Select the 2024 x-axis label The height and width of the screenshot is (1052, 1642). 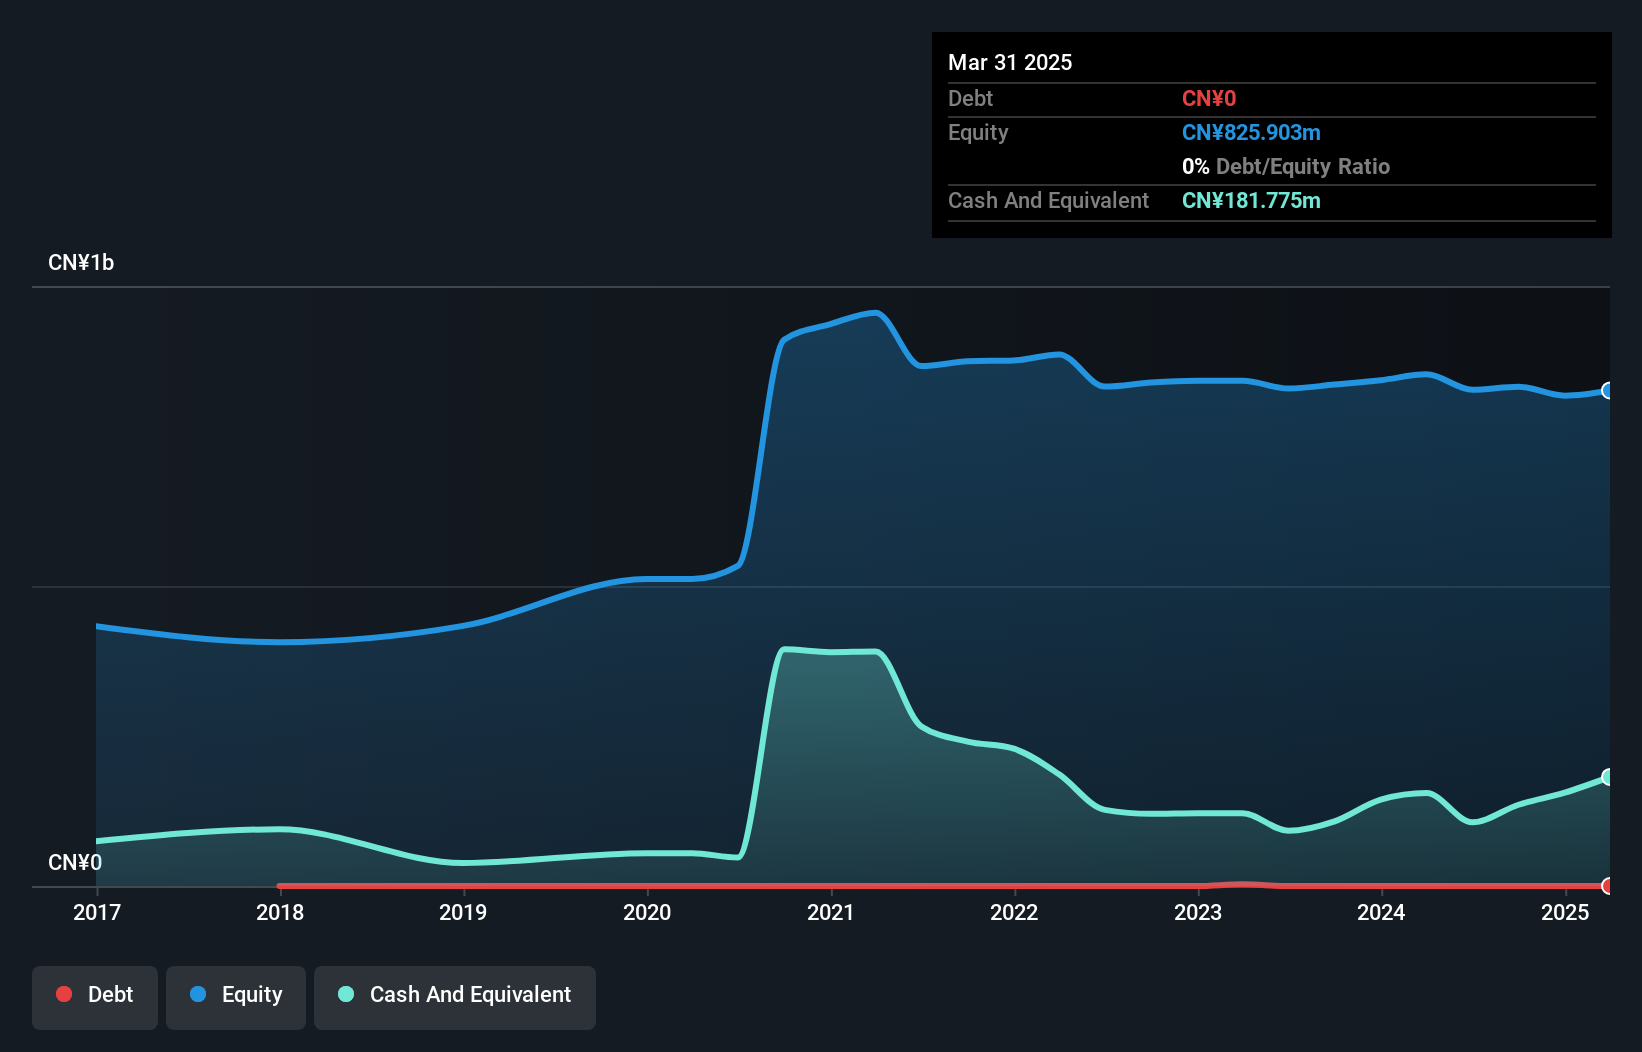(x=1381, y=912)
